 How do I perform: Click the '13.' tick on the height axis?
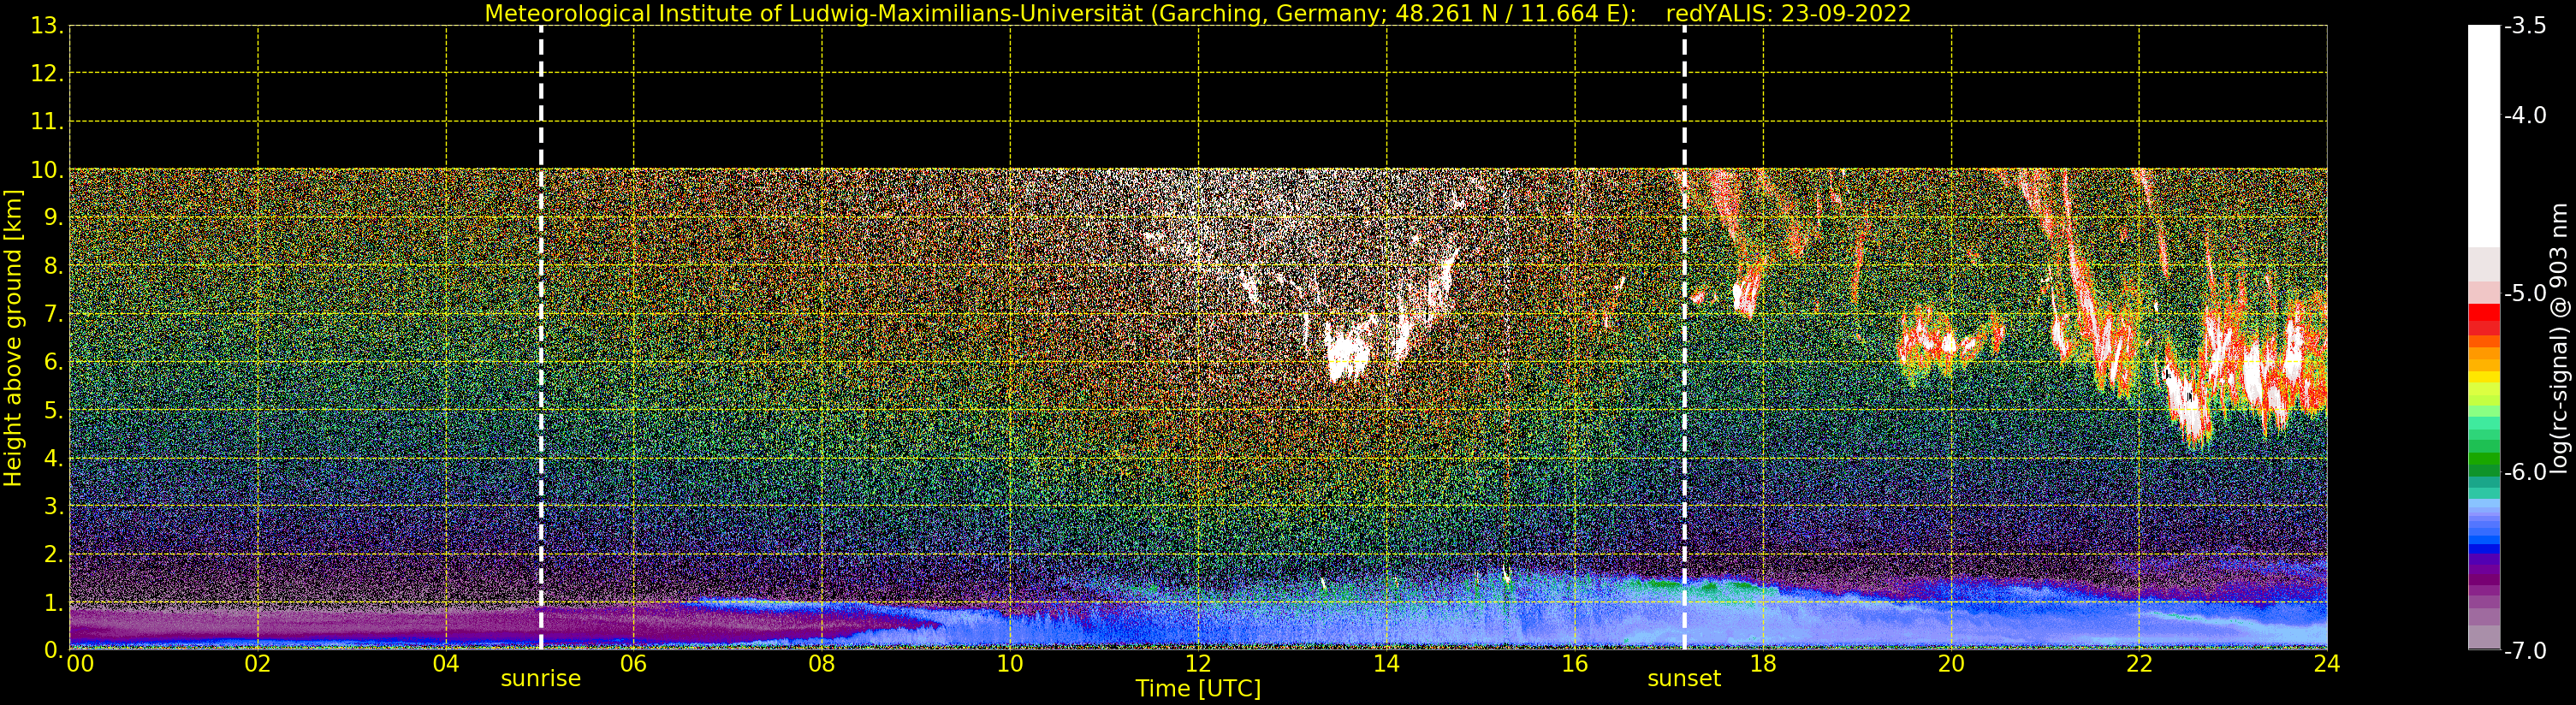pyautogui.click(x=47, y=26)
